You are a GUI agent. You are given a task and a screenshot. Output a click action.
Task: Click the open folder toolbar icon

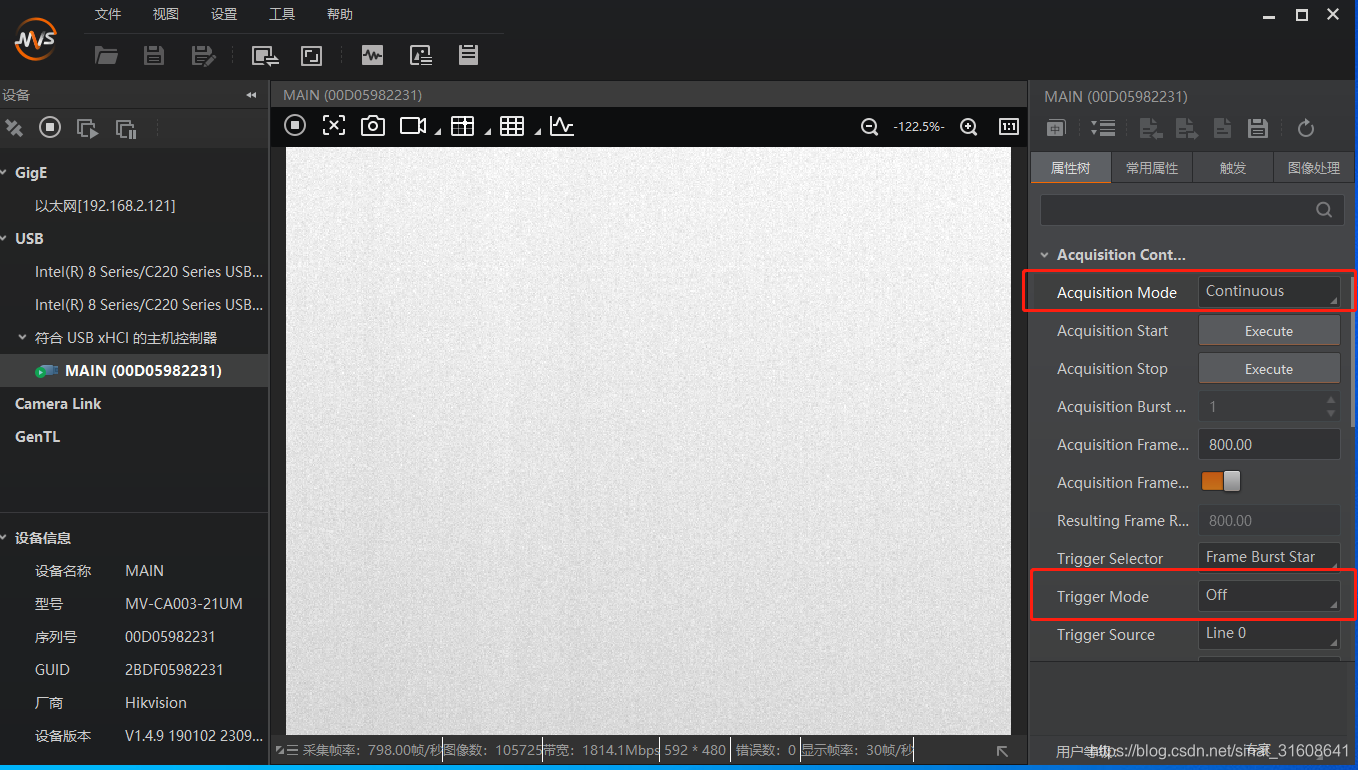[x=106, y=56]
